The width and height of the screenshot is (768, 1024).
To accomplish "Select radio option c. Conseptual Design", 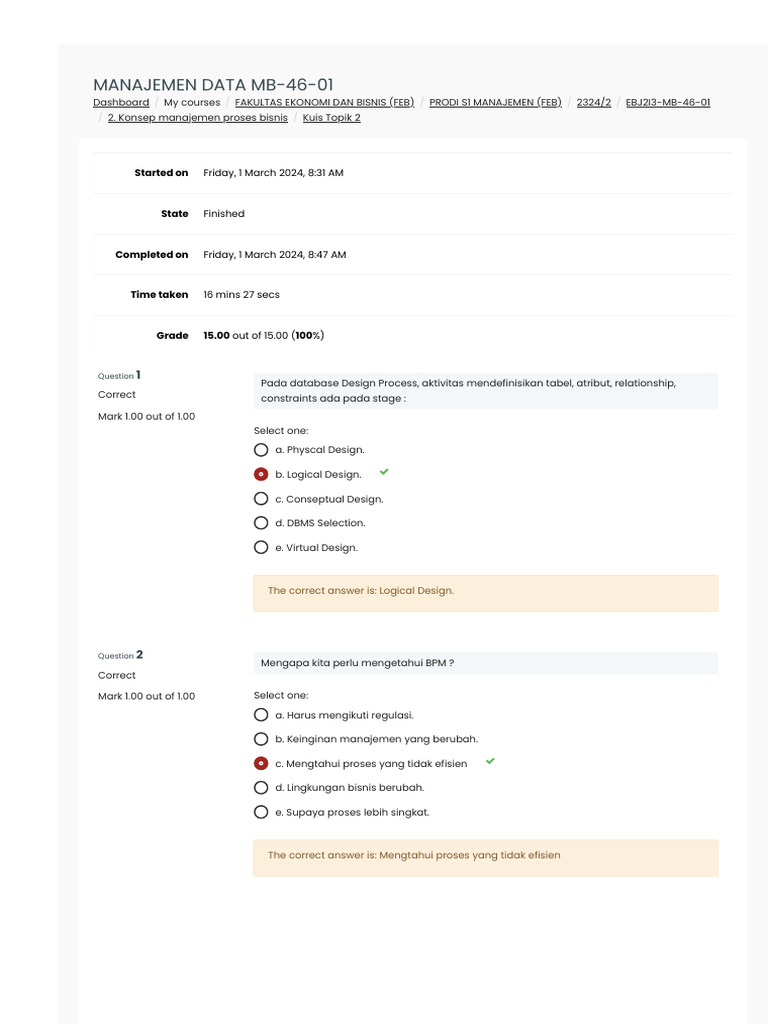I will tap(261, 499).
